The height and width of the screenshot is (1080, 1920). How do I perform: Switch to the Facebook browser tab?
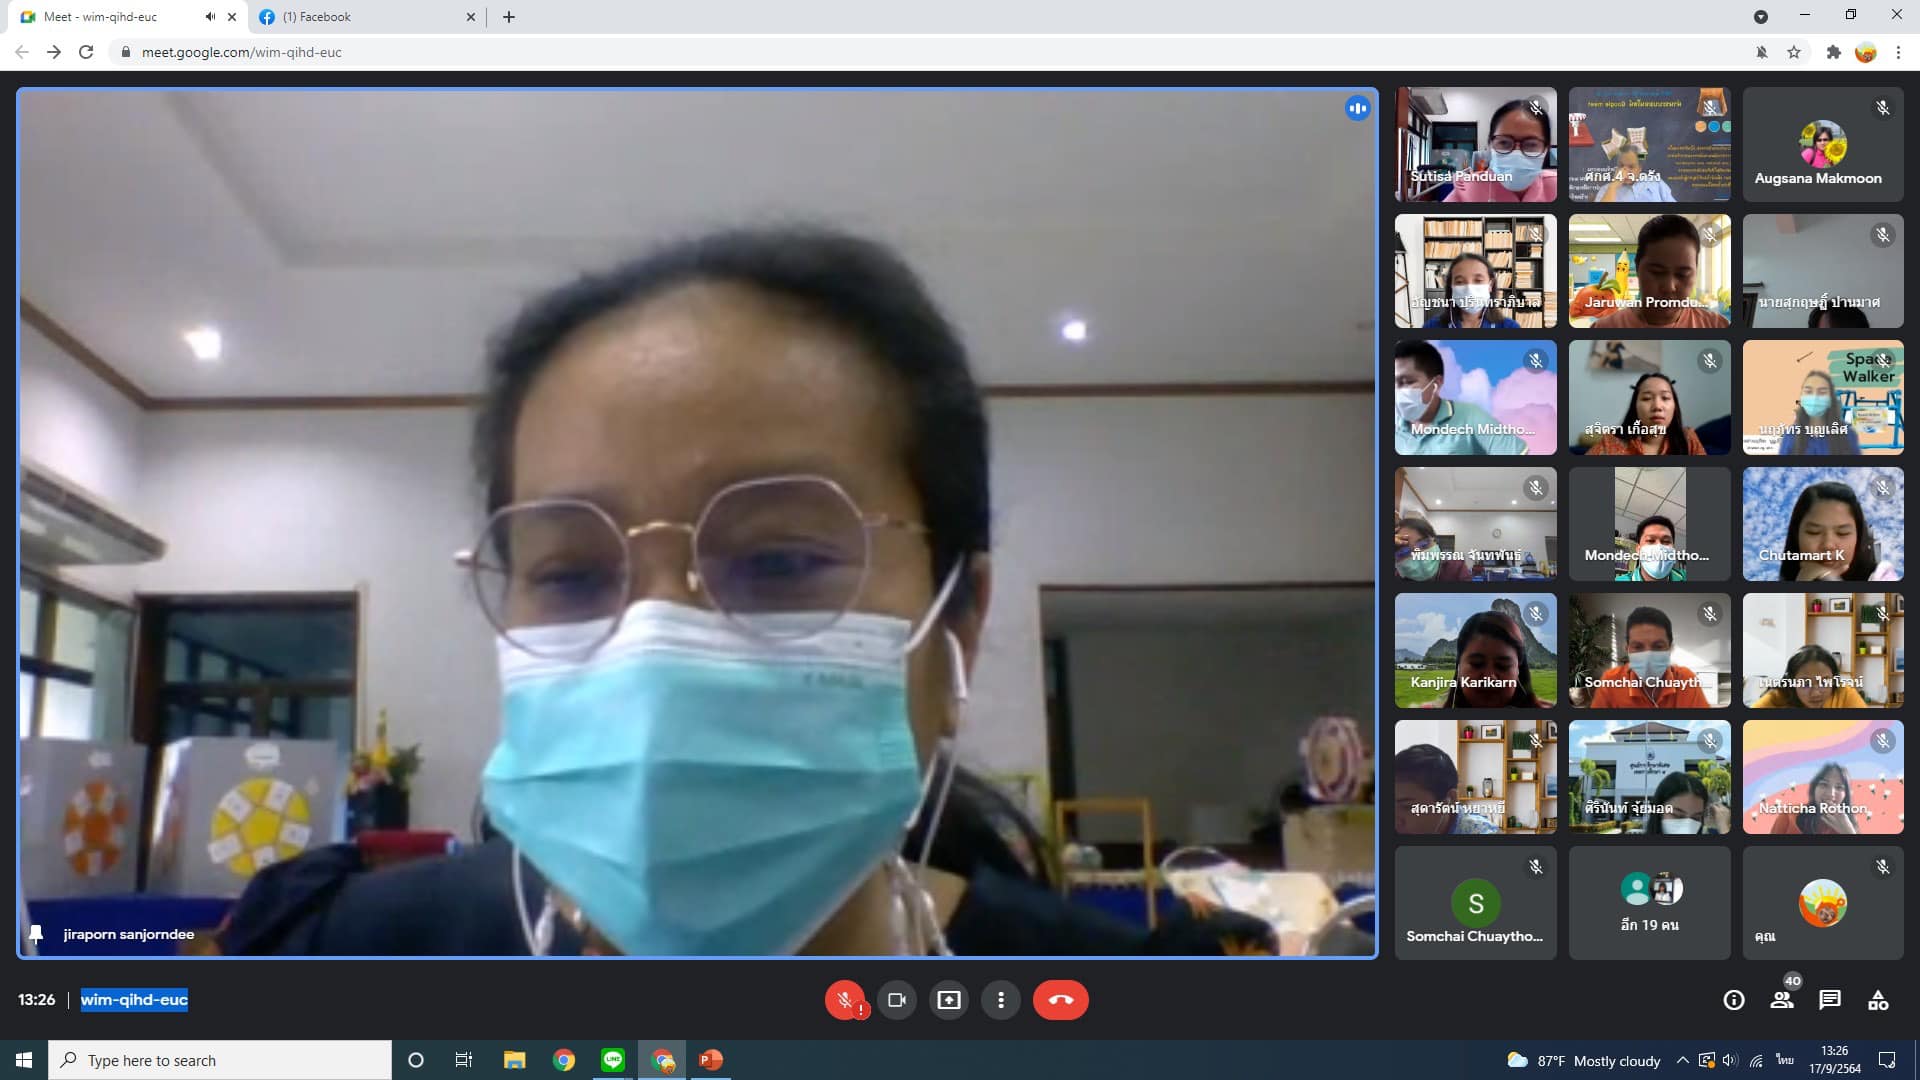[365, 17]
